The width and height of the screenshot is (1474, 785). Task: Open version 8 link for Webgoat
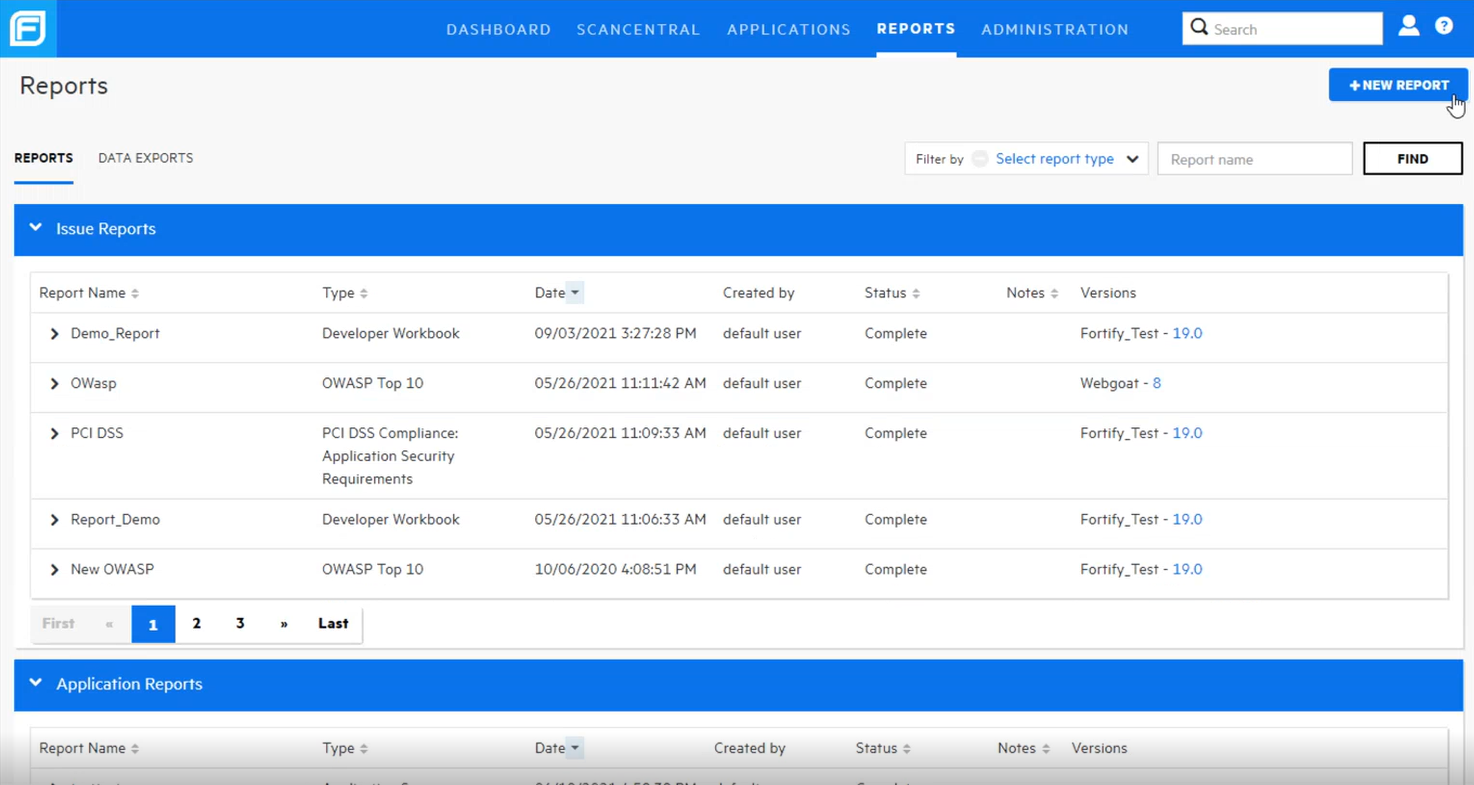tap(1156, 383)
